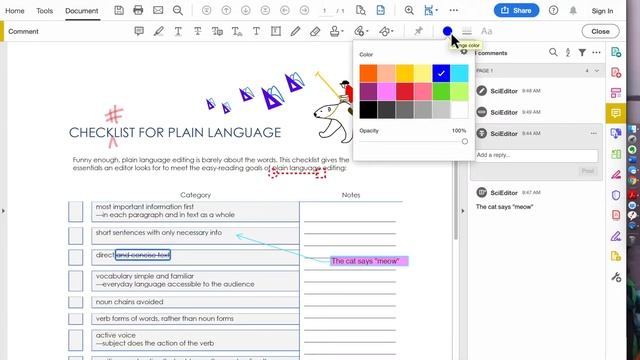Click the Opacity slider handle
The image size is (640, 360).
(464, 141)
